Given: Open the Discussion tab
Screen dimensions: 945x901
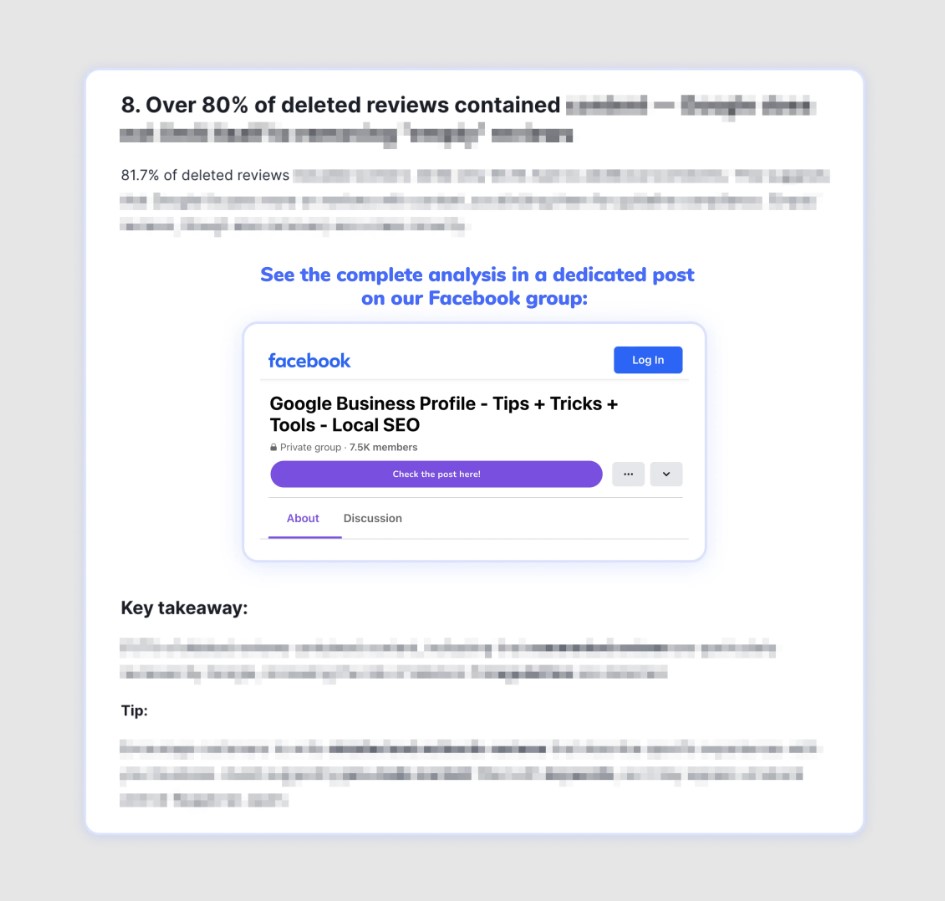Looking at the screenshot, I should pos(372,518).
